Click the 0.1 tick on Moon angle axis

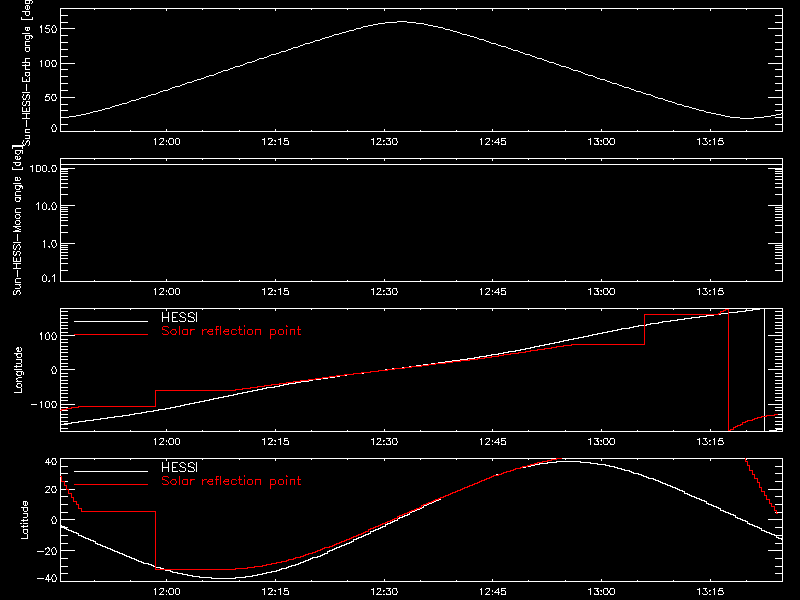click(49, 278)
